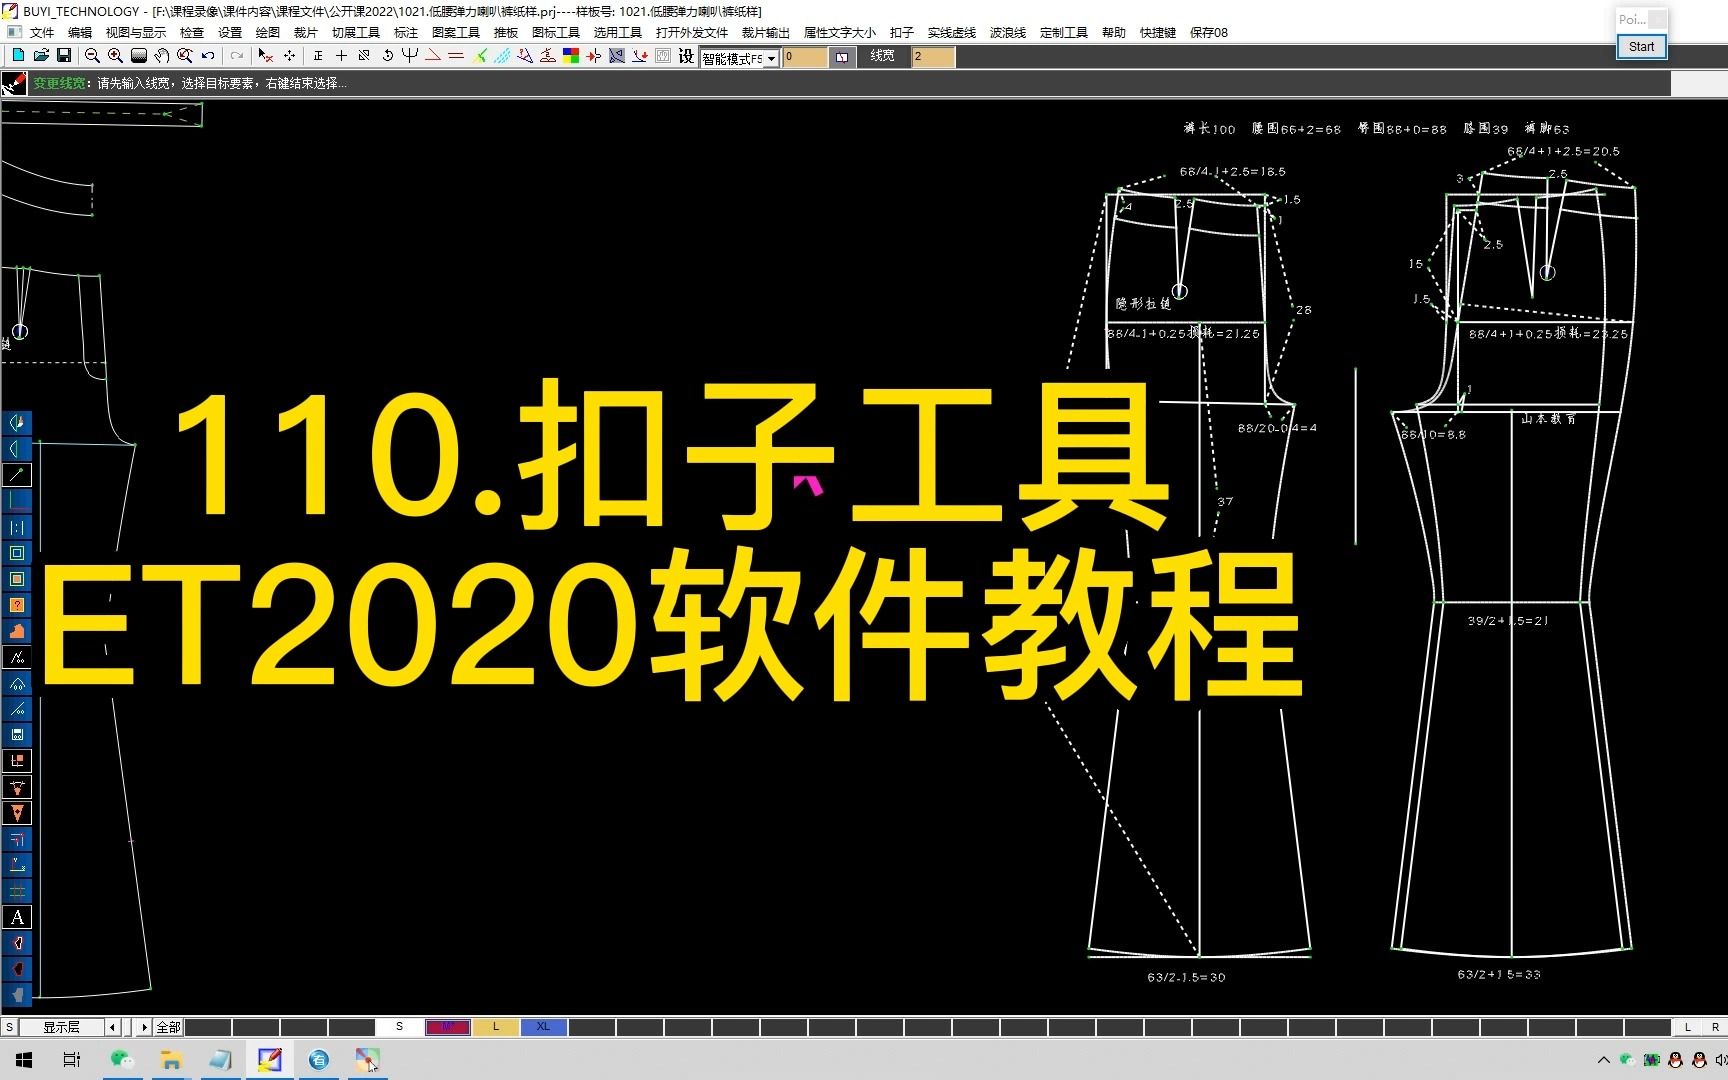The height and width of the screenshot is (1080, 1728).
Task: Open Task View on the taskbar
Action: tap(72, 1060)
